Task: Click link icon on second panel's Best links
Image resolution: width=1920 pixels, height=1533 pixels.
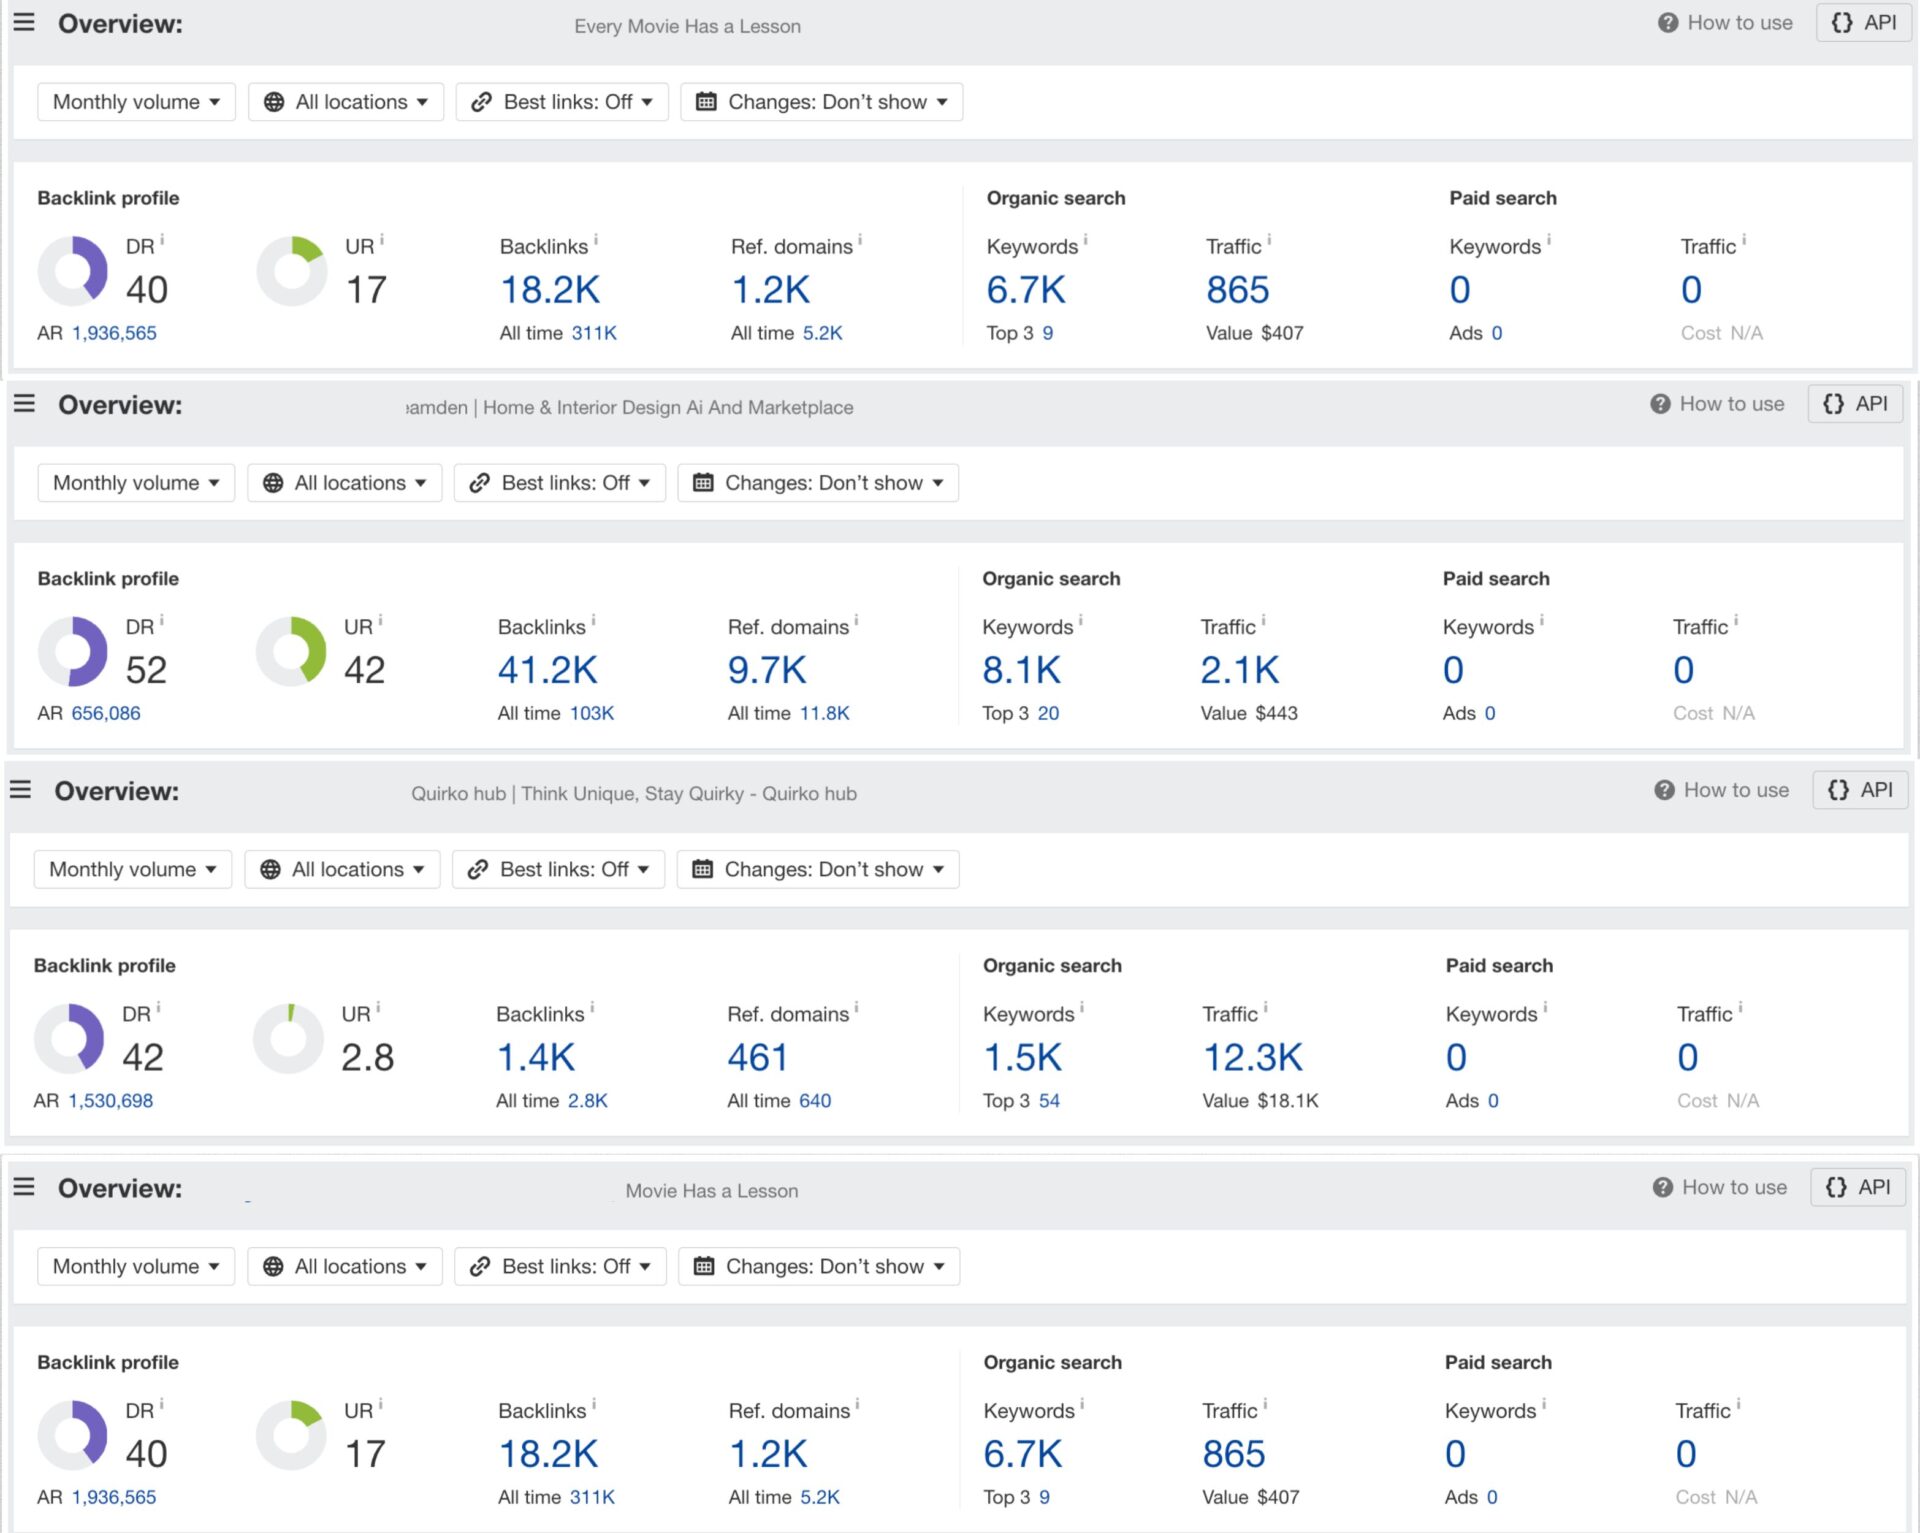Action: [479, 483]
